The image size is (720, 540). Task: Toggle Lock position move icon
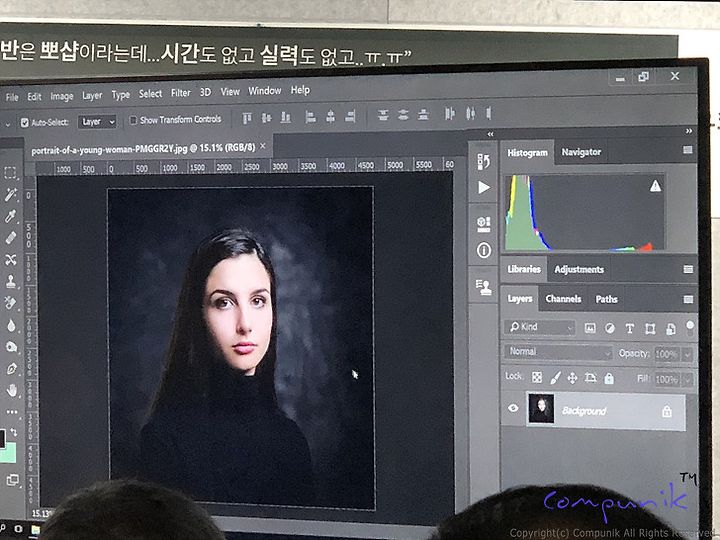(572, 378)
